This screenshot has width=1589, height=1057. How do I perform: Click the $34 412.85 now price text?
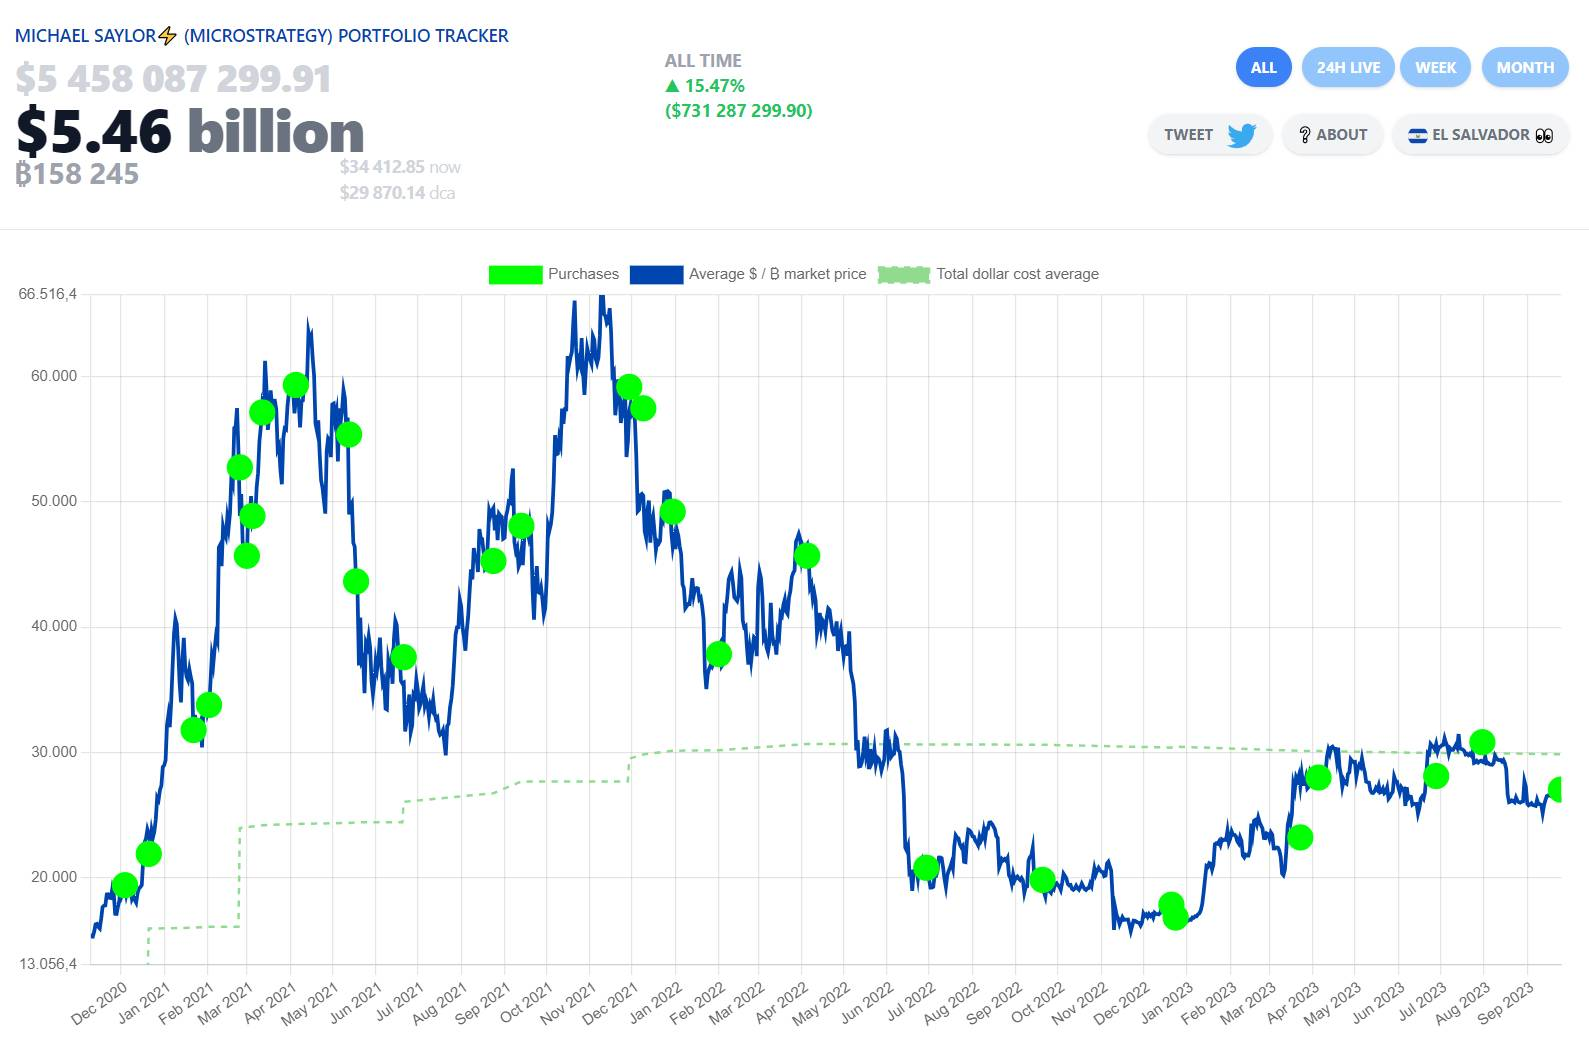400,167
